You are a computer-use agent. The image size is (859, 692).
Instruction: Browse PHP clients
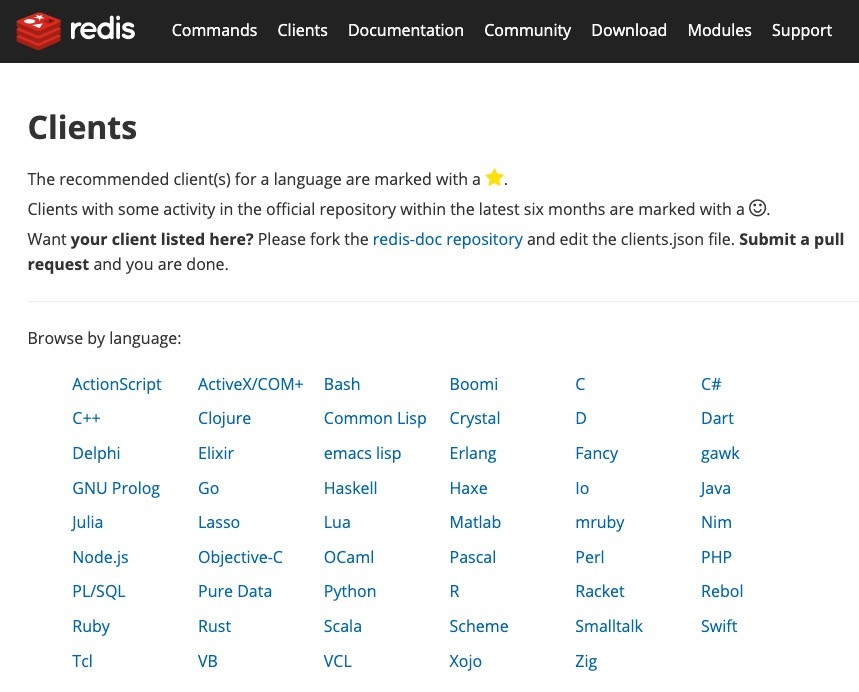coord(716,557)
